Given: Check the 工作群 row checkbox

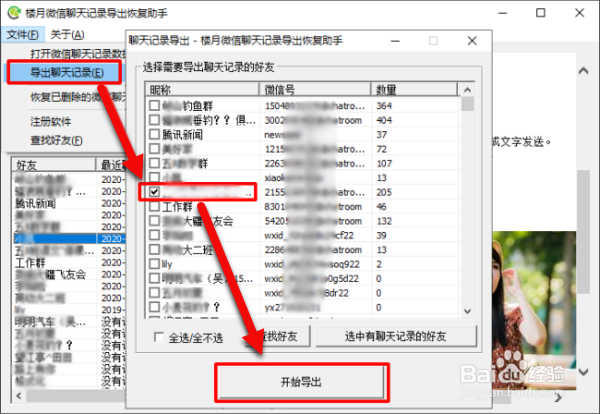Looking at the screenshot, I should click(x=154, y=206).
